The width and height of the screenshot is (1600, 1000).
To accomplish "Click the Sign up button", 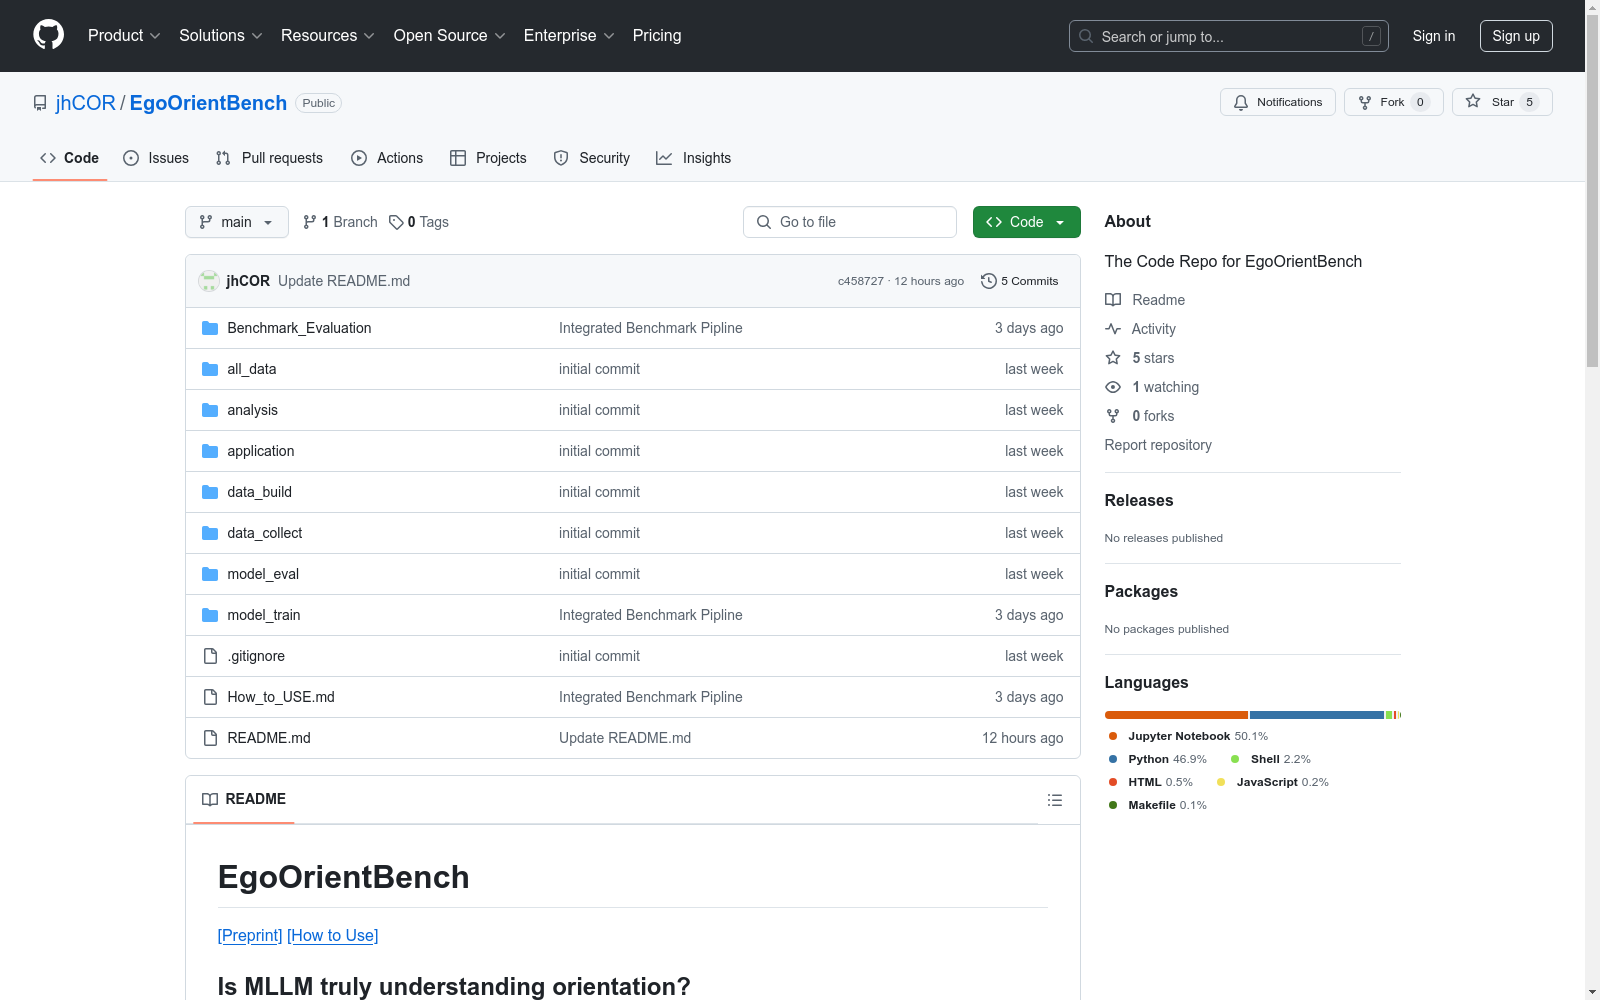I will click(1516, 36).
